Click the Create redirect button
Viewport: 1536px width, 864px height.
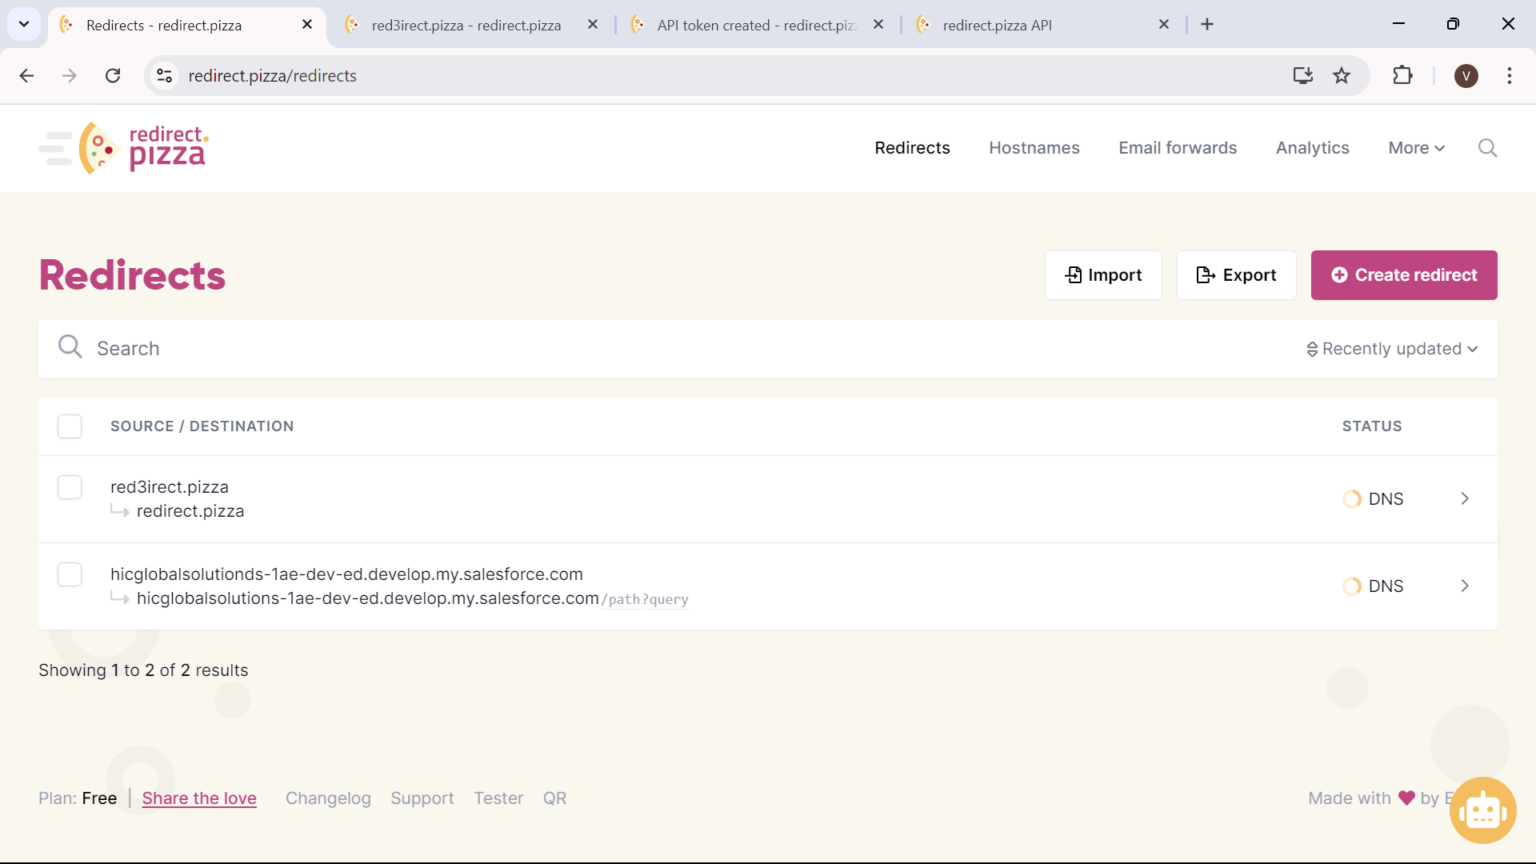click(1403, 275)
